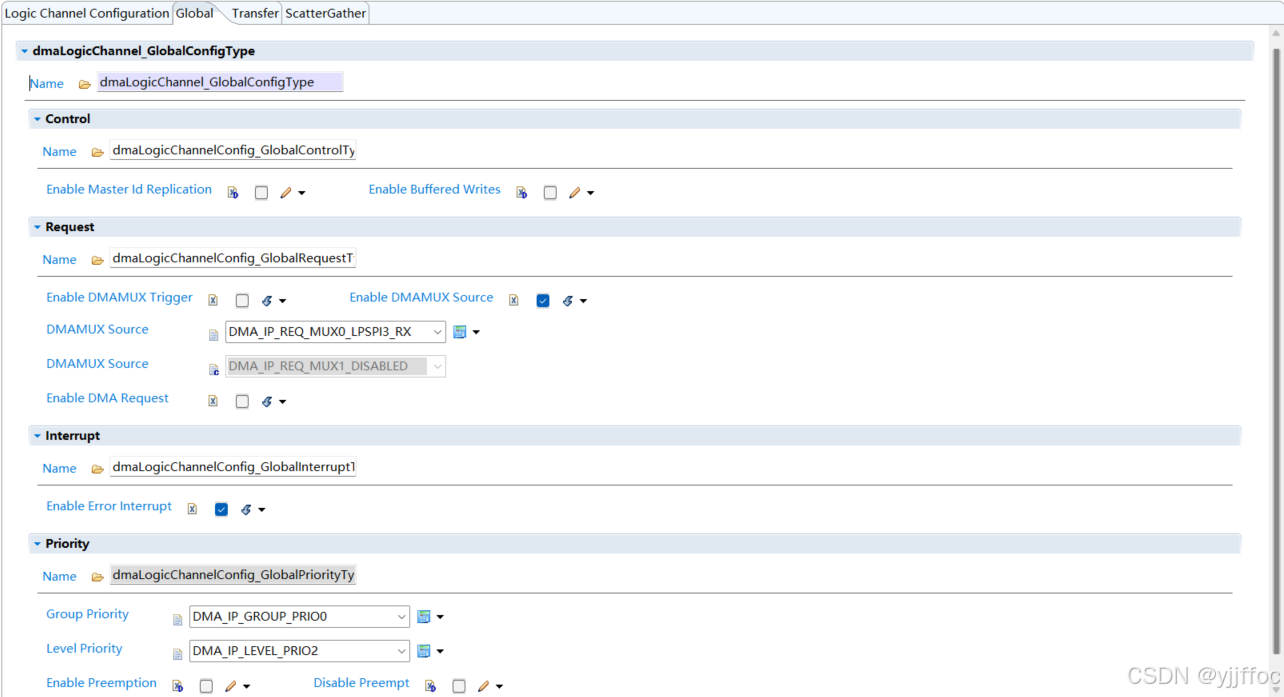Screen dimensions: 1284x697
Task: Collapse the Priority section
Action: [37, 544]
